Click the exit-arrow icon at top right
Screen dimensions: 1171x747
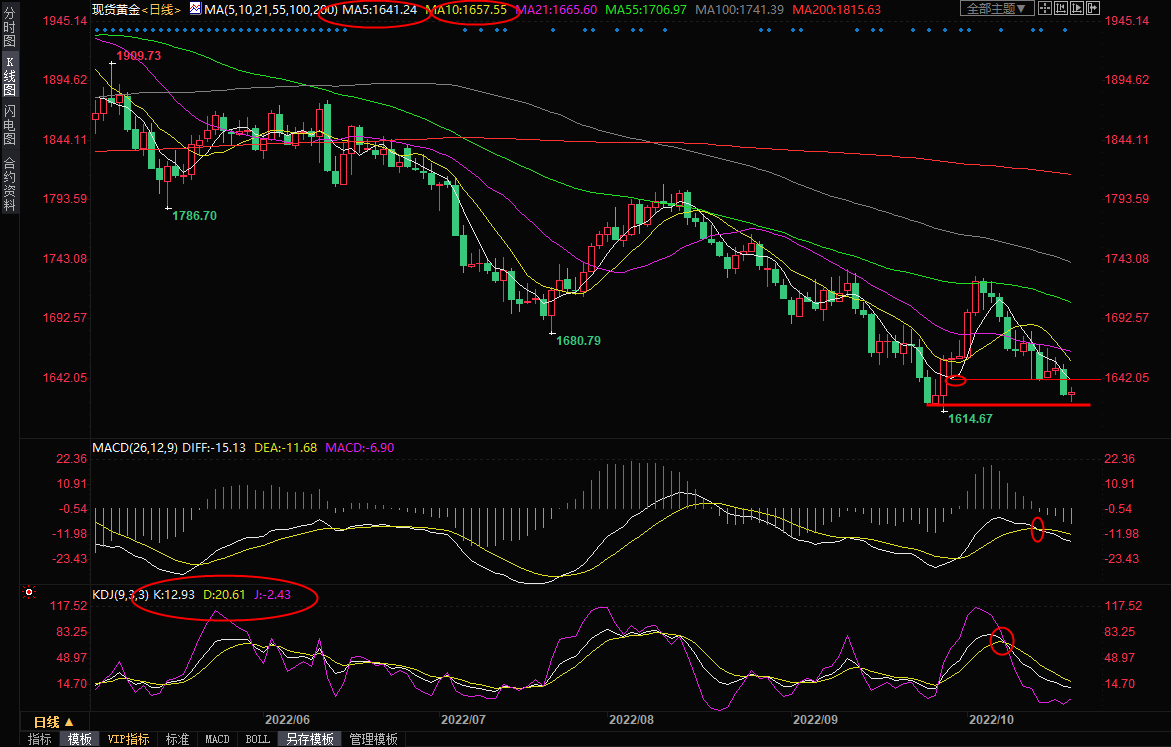pyautogui.click(x=1093, y=9)
